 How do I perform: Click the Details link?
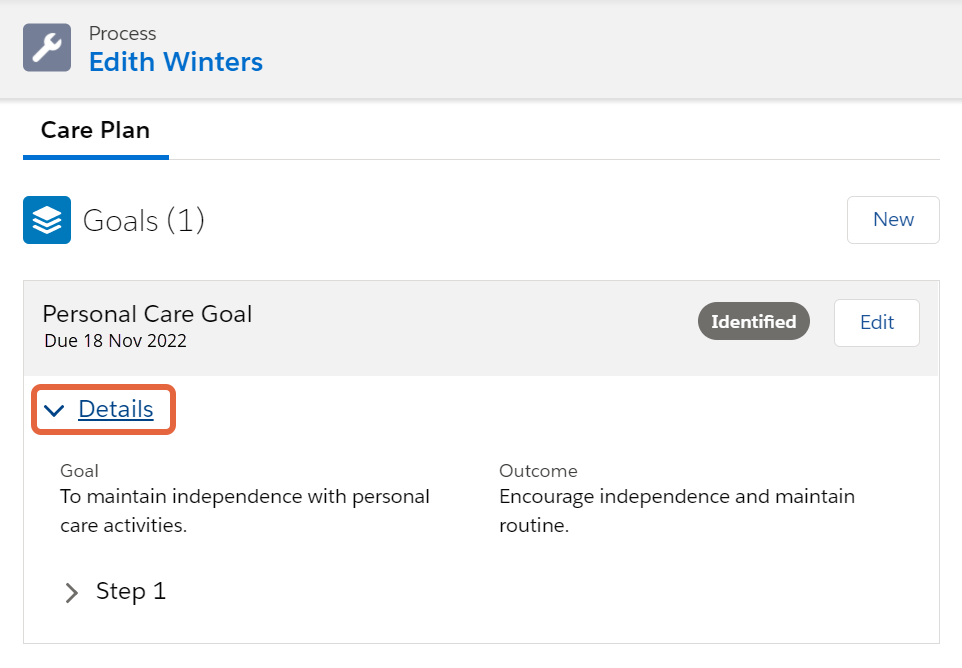click(x=116, y=409)
